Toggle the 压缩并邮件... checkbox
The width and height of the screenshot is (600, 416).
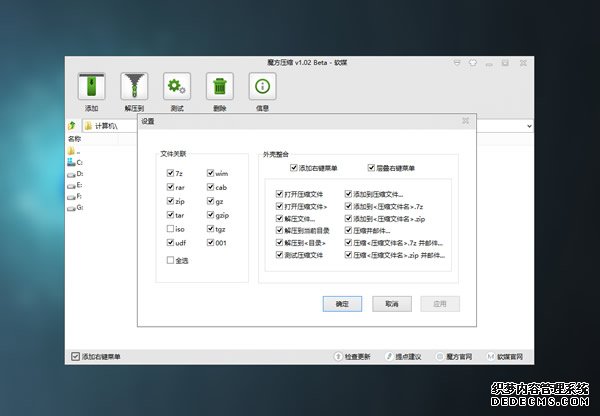348,230
